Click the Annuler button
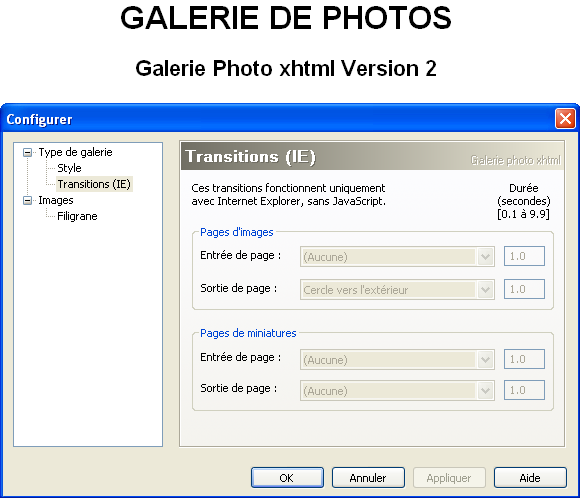Viewport: 580px width, 498px height. (368, 478)
